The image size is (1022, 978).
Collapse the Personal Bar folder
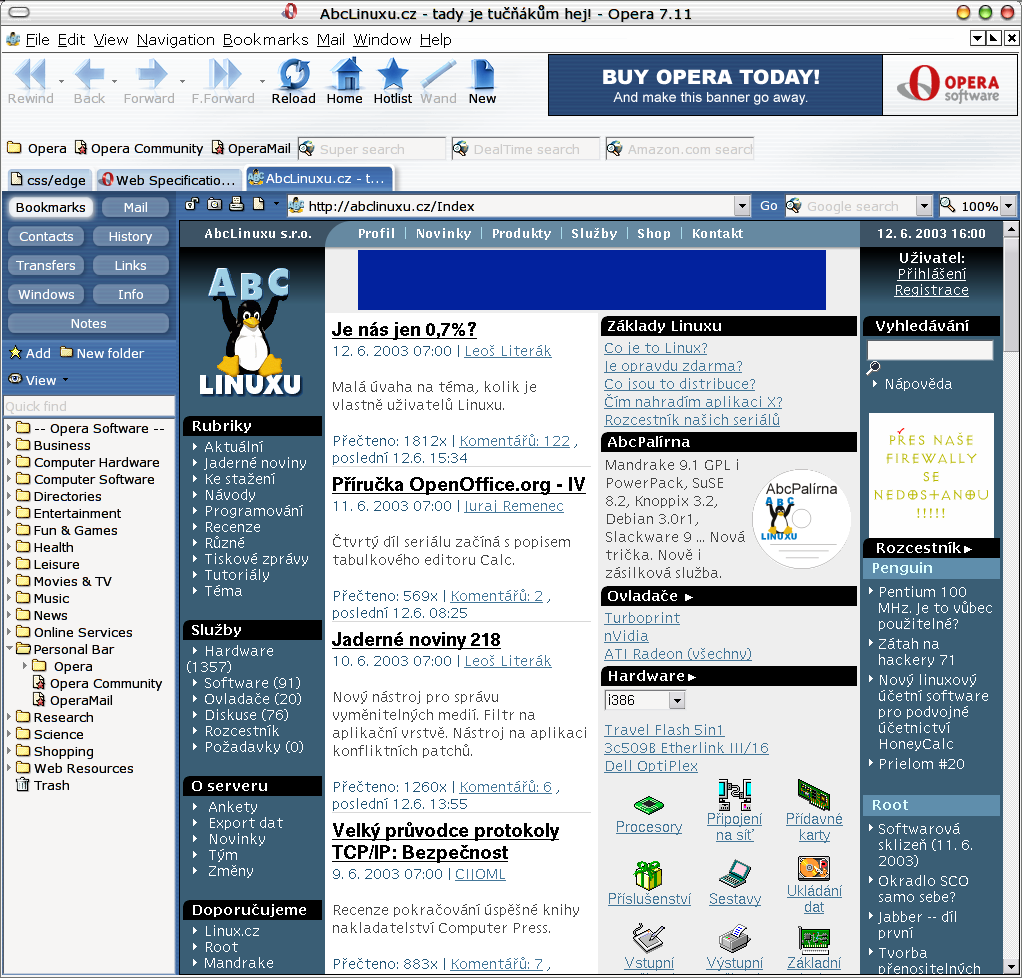click(x=9, y=649)
